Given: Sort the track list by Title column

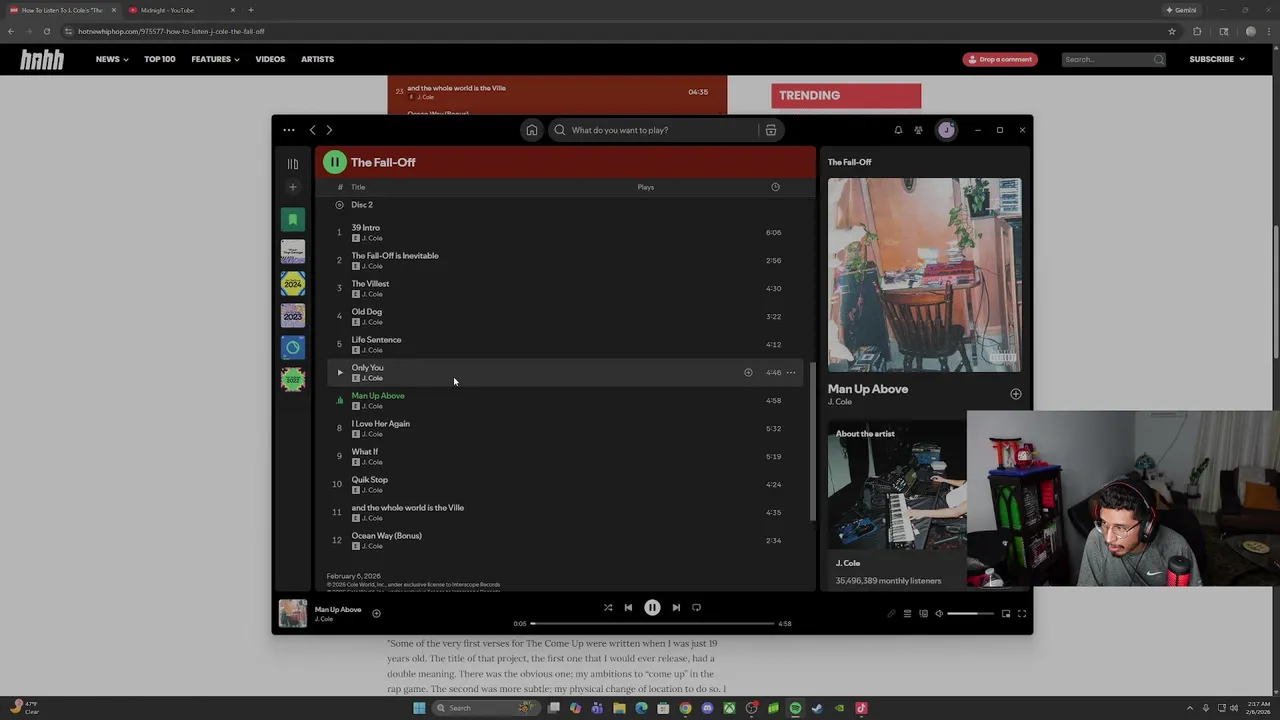Looking at the screenshot, I should click(x=358, y=187).
